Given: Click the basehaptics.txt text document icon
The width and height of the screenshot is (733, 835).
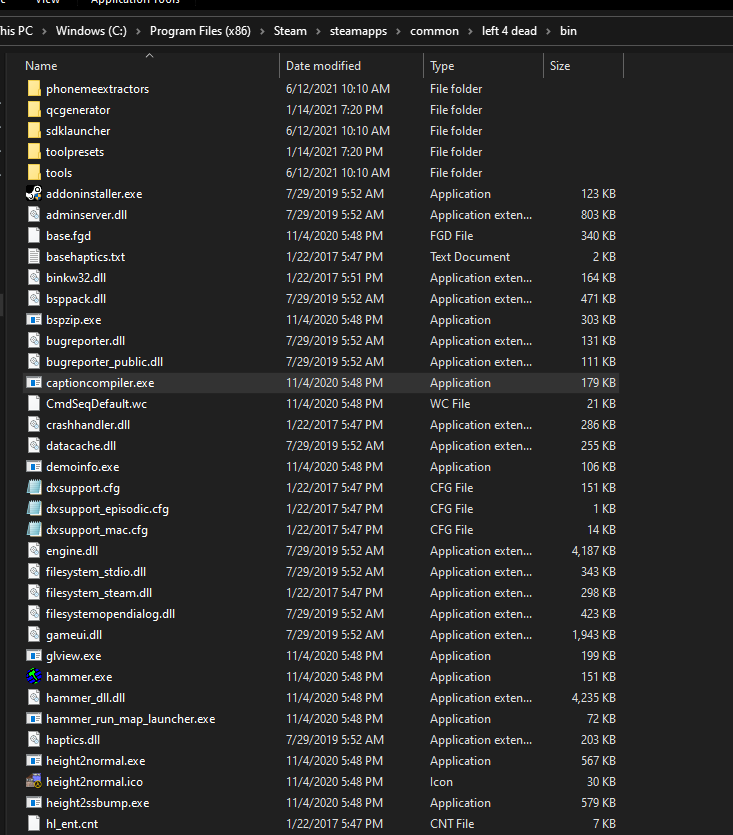Looking at the screenshot, I should pos(34,257).
